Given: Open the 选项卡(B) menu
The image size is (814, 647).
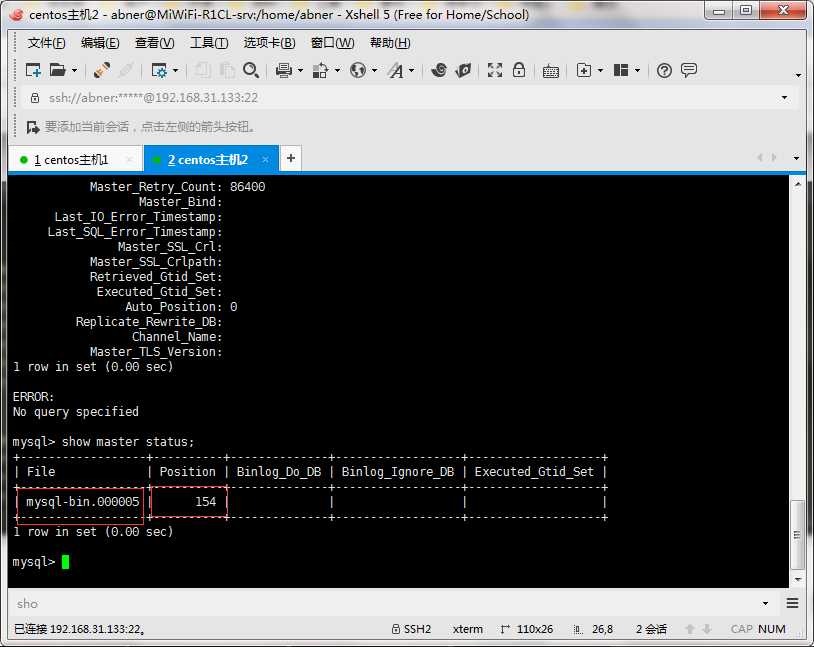Looking at the screenshot, I should (x=269, y=43).
